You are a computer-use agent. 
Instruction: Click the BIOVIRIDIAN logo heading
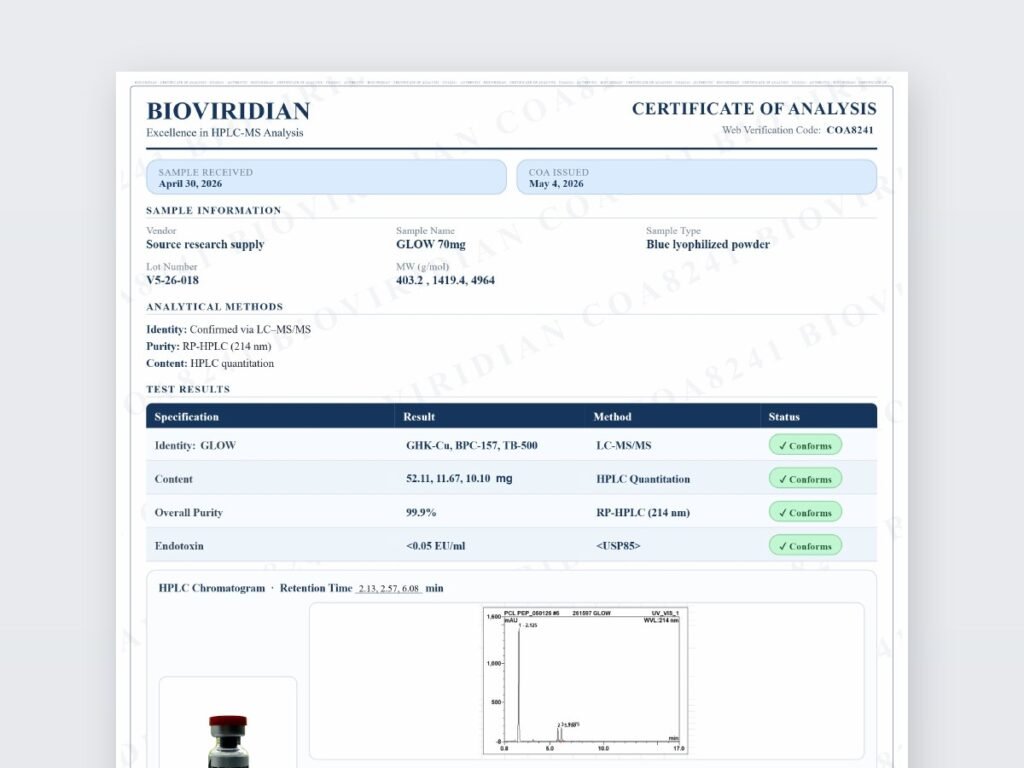tap(228, 111)
